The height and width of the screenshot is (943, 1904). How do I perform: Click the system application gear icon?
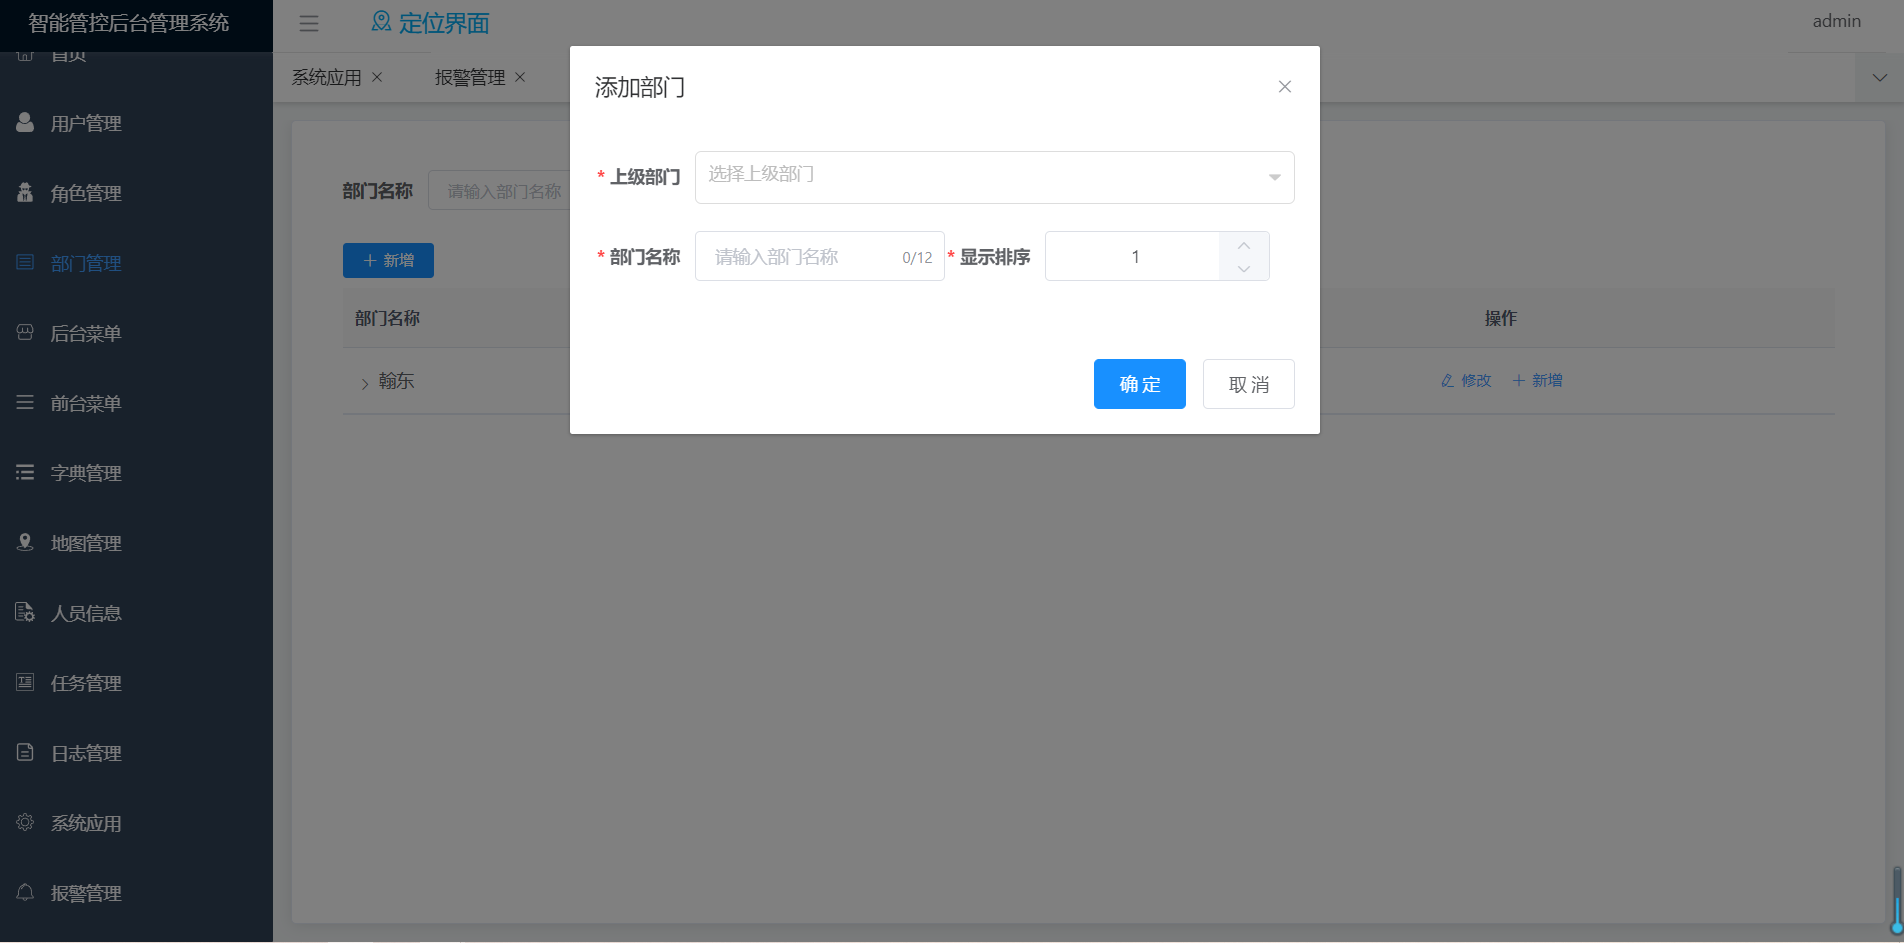25,822
